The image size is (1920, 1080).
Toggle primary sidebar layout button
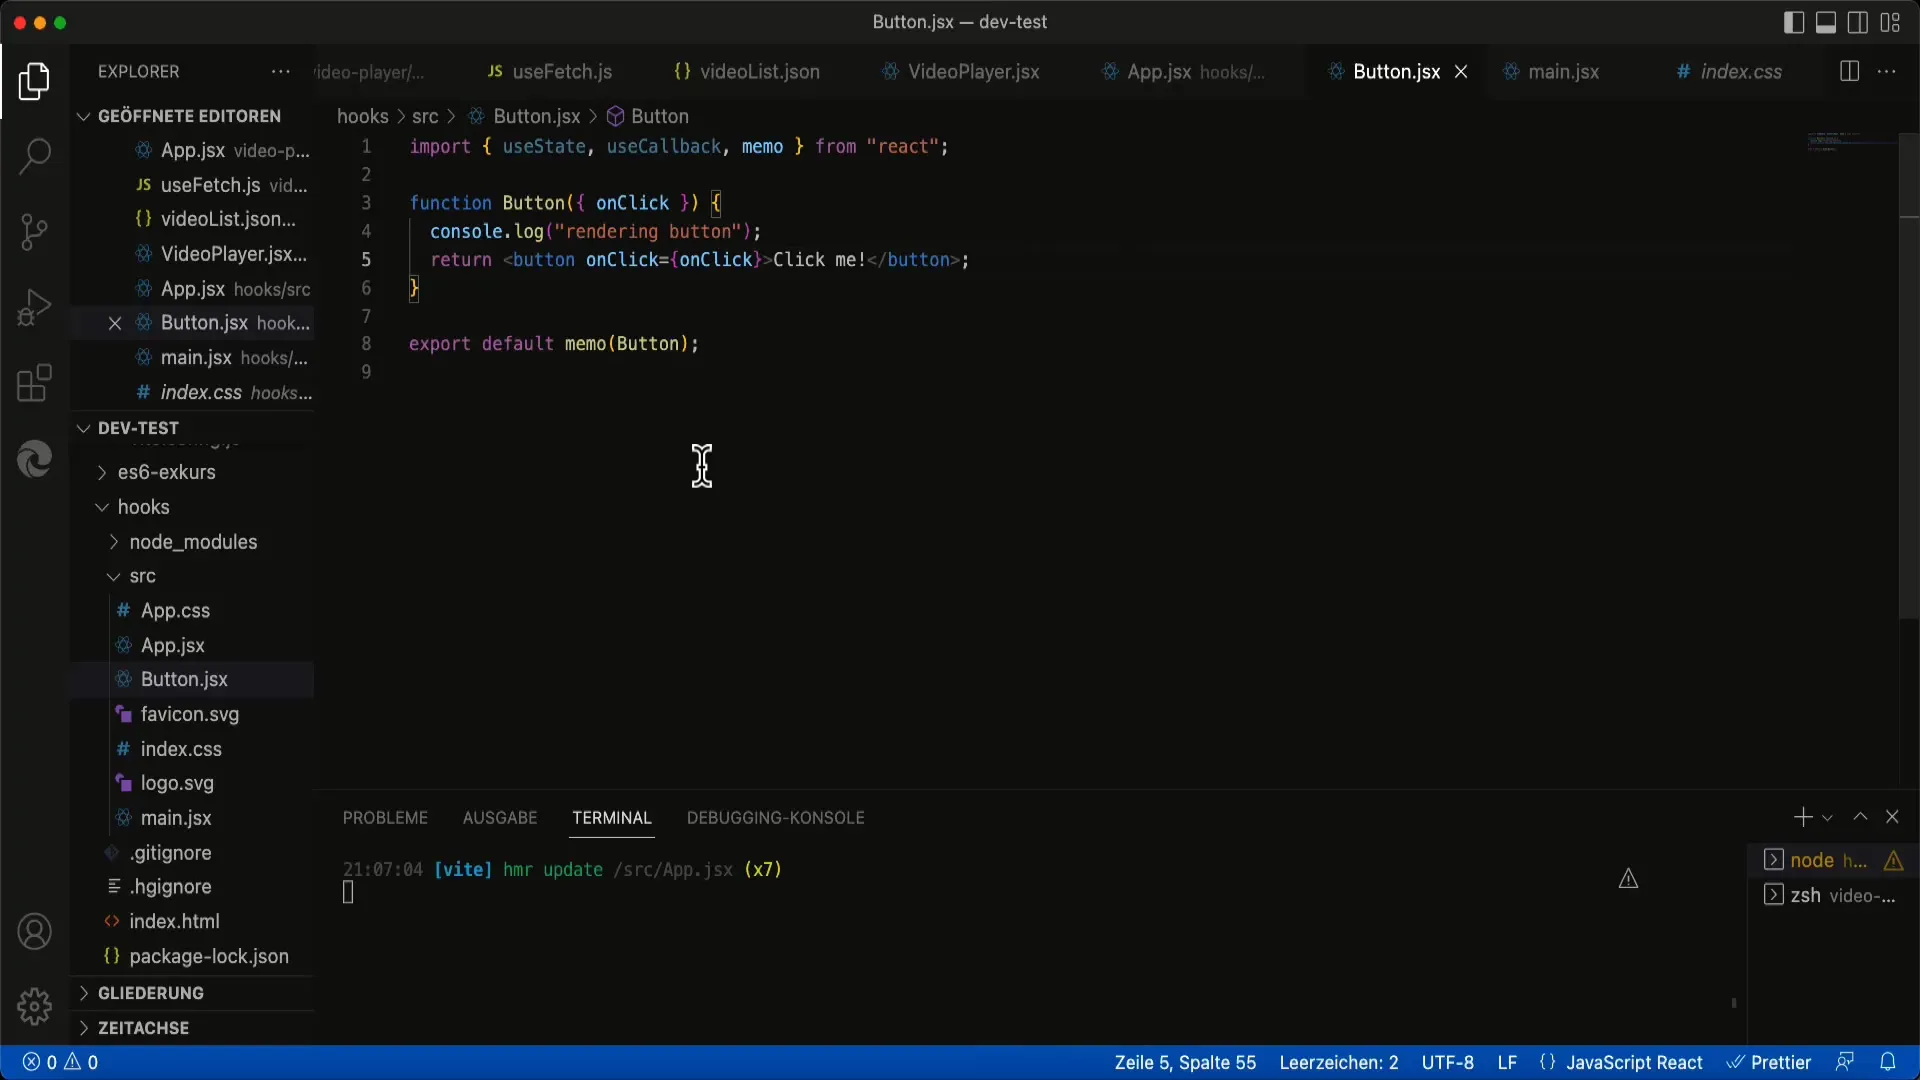click(x=1794, y=22)
